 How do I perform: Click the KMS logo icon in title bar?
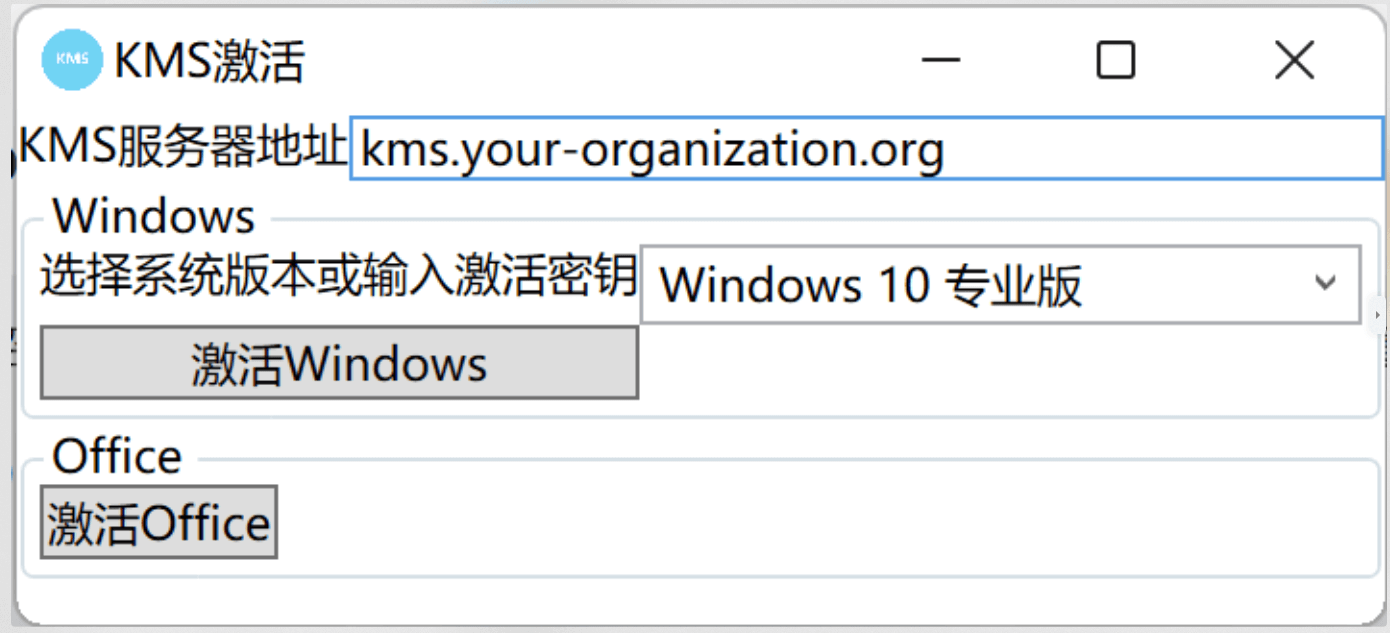(71, 59)
